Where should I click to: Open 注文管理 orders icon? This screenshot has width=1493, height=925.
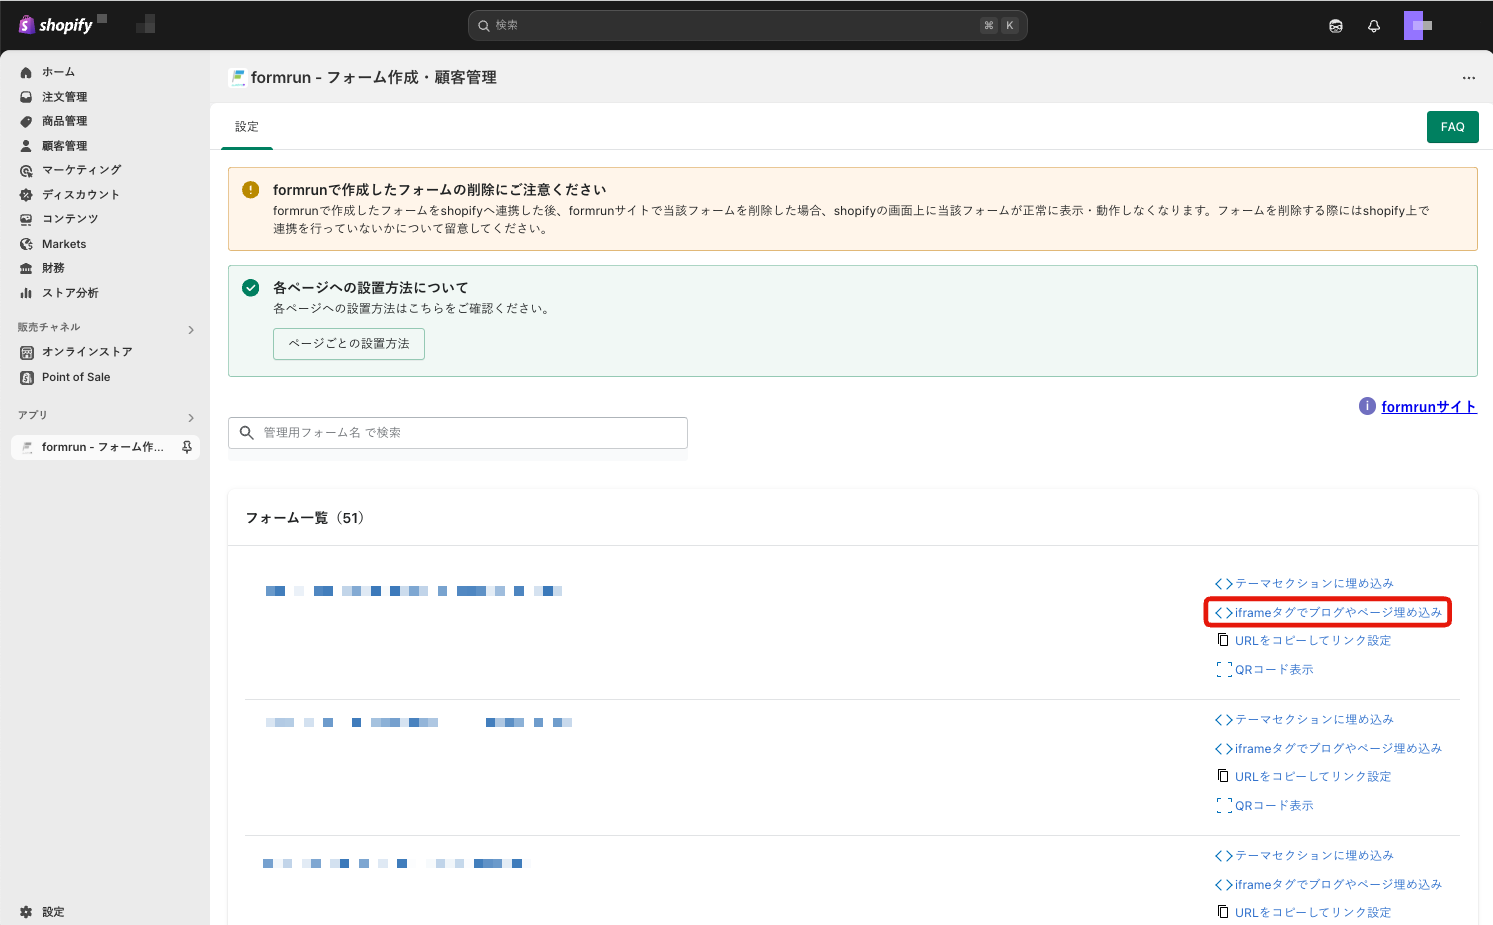point(26,97)
